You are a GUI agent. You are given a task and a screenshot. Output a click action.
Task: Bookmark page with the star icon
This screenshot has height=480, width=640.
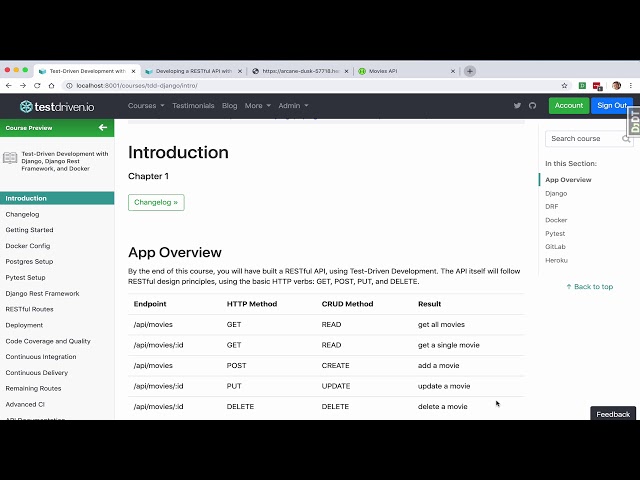tap(564, 85)
